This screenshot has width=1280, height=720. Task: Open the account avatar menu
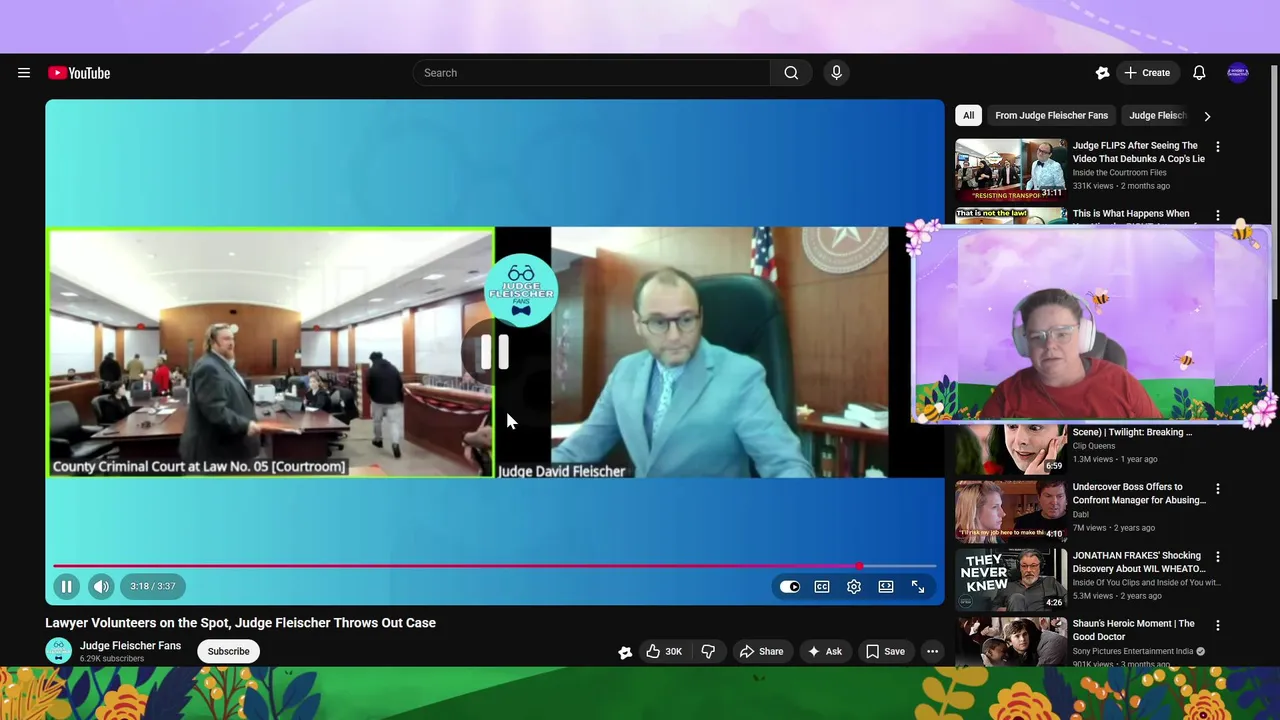pyautogui.click(x=1238, y=73)
